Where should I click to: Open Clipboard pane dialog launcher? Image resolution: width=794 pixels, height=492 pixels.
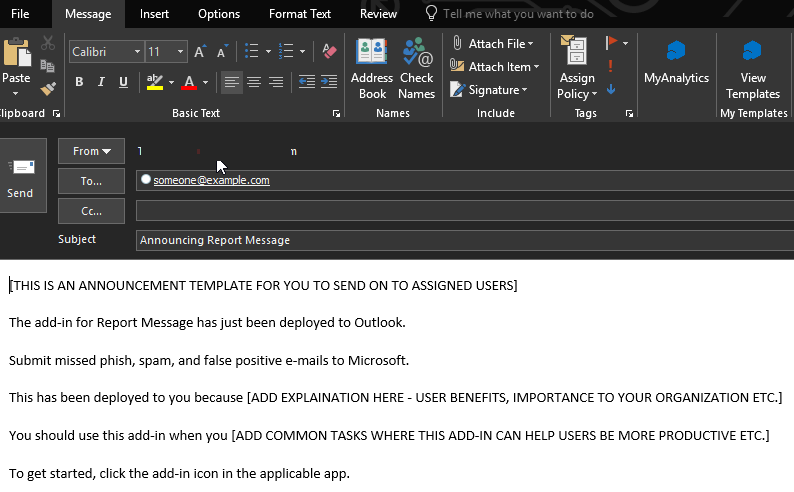point(57,114)
